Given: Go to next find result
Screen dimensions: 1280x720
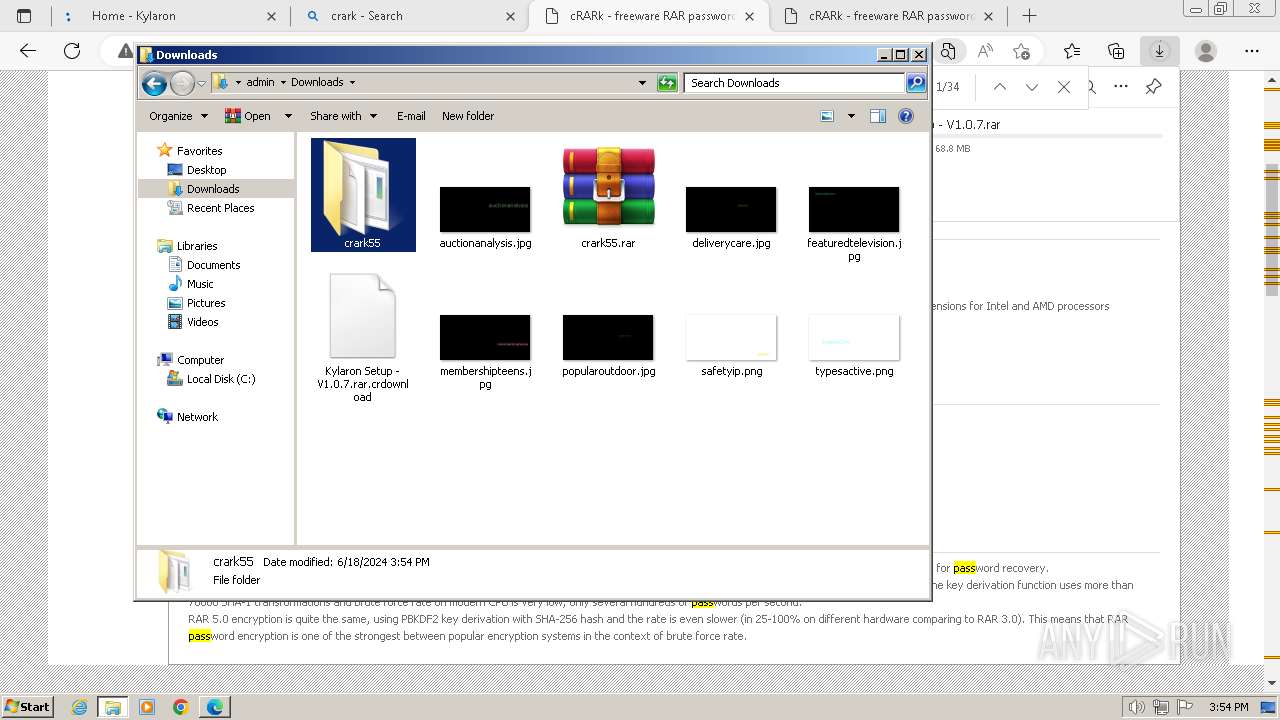Looking at the screenshot, I should pyautogui.click(x=1032, y=87).
